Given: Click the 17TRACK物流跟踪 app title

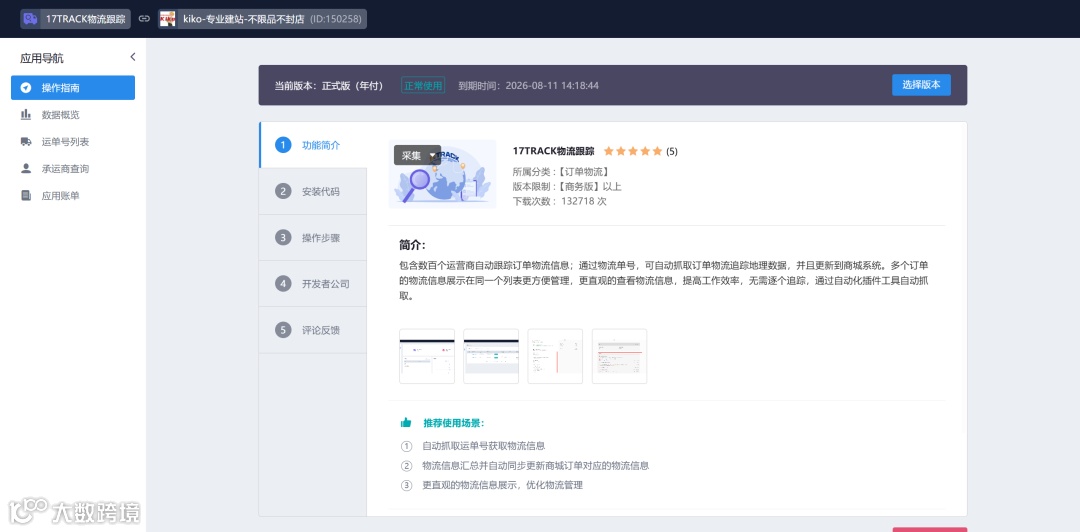Looking at the screenshot, I should pos(553,151).
